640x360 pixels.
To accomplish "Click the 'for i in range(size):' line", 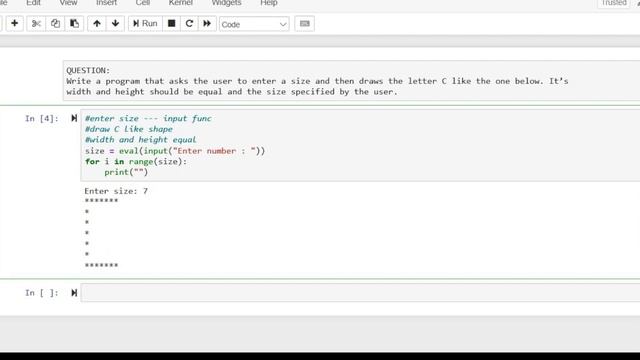I will click(x=136, y=161).
